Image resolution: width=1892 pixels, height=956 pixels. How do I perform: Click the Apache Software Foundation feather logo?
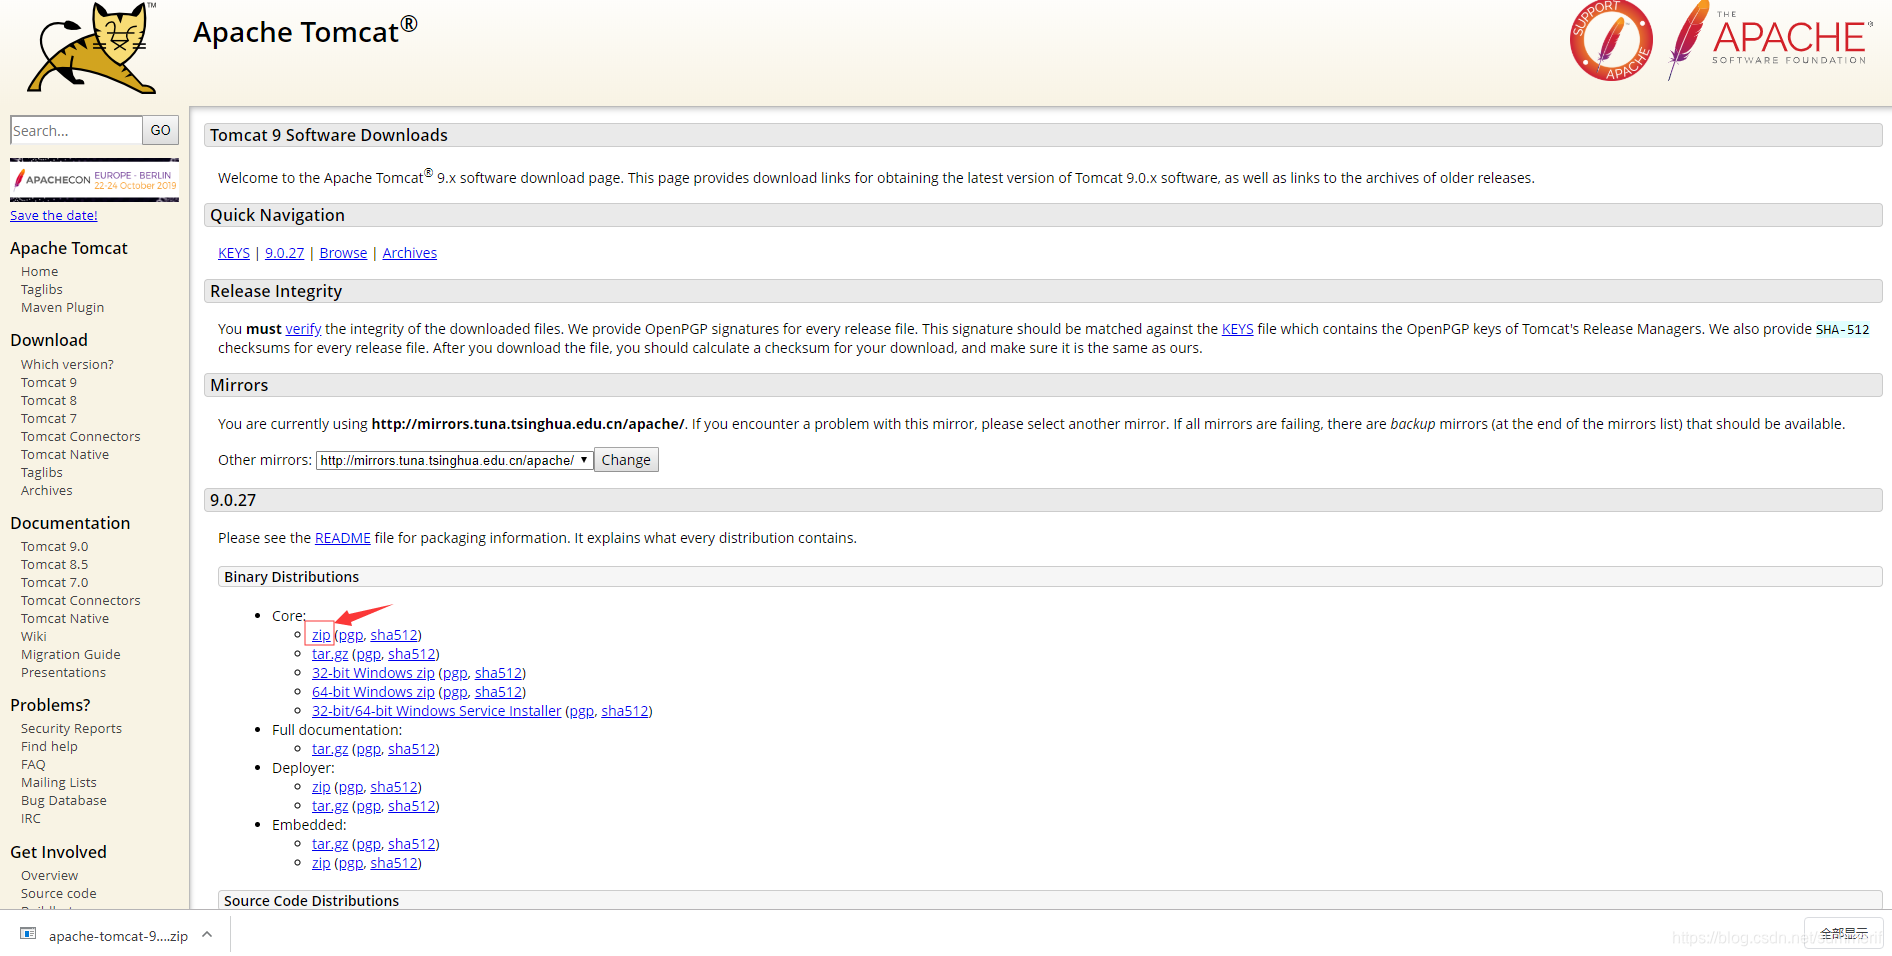tap(1769, 40)
